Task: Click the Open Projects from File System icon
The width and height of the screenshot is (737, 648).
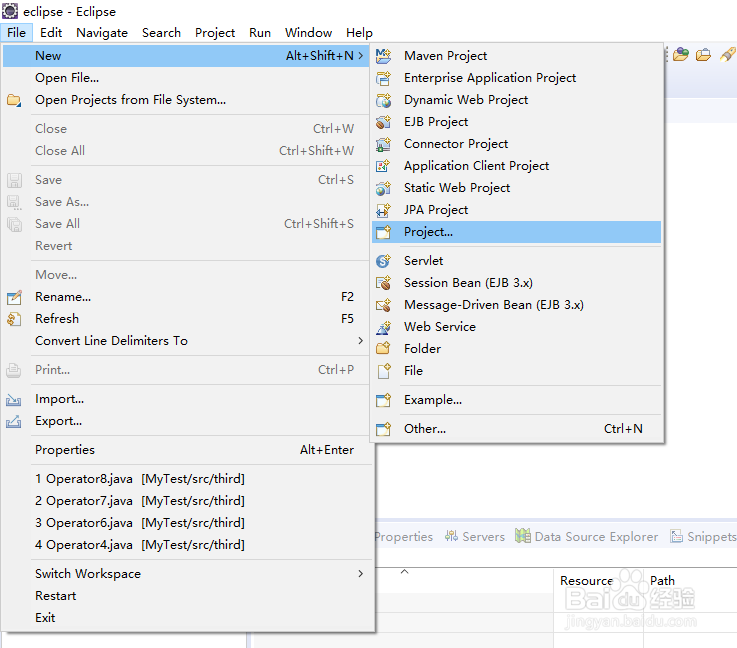Action: click(x=14, y=100)
